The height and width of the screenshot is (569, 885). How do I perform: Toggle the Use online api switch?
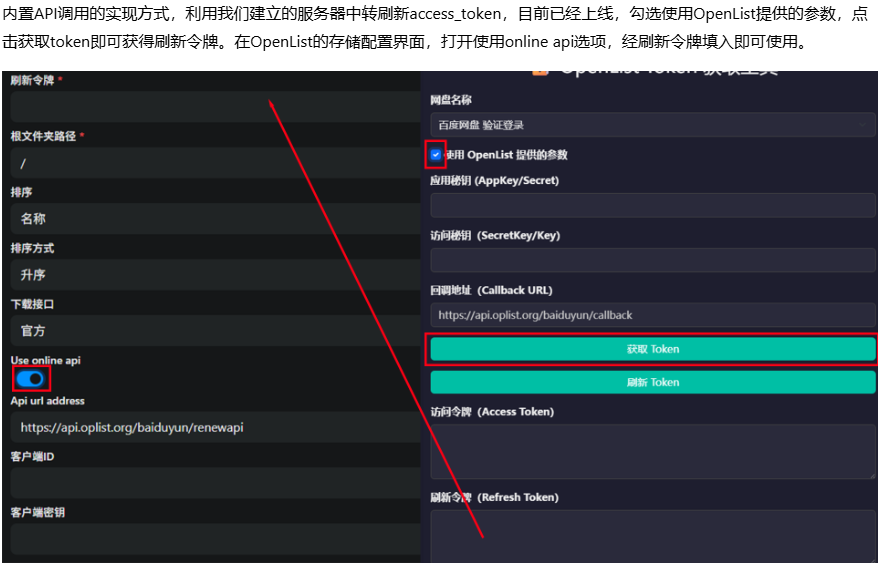tap(31, 379)
